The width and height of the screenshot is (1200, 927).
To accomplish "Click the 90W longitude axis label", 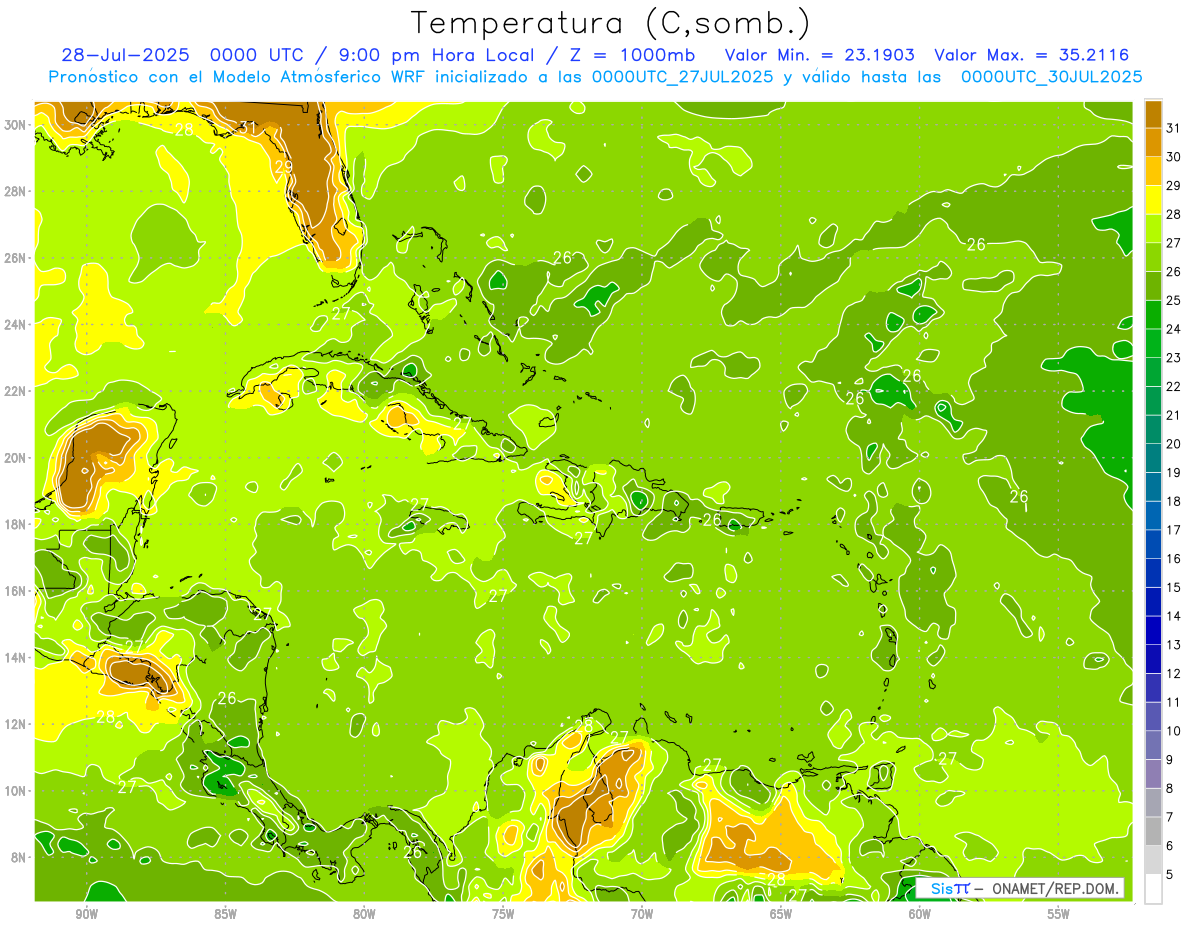I will pyautogui.click(x=86, y=915).
